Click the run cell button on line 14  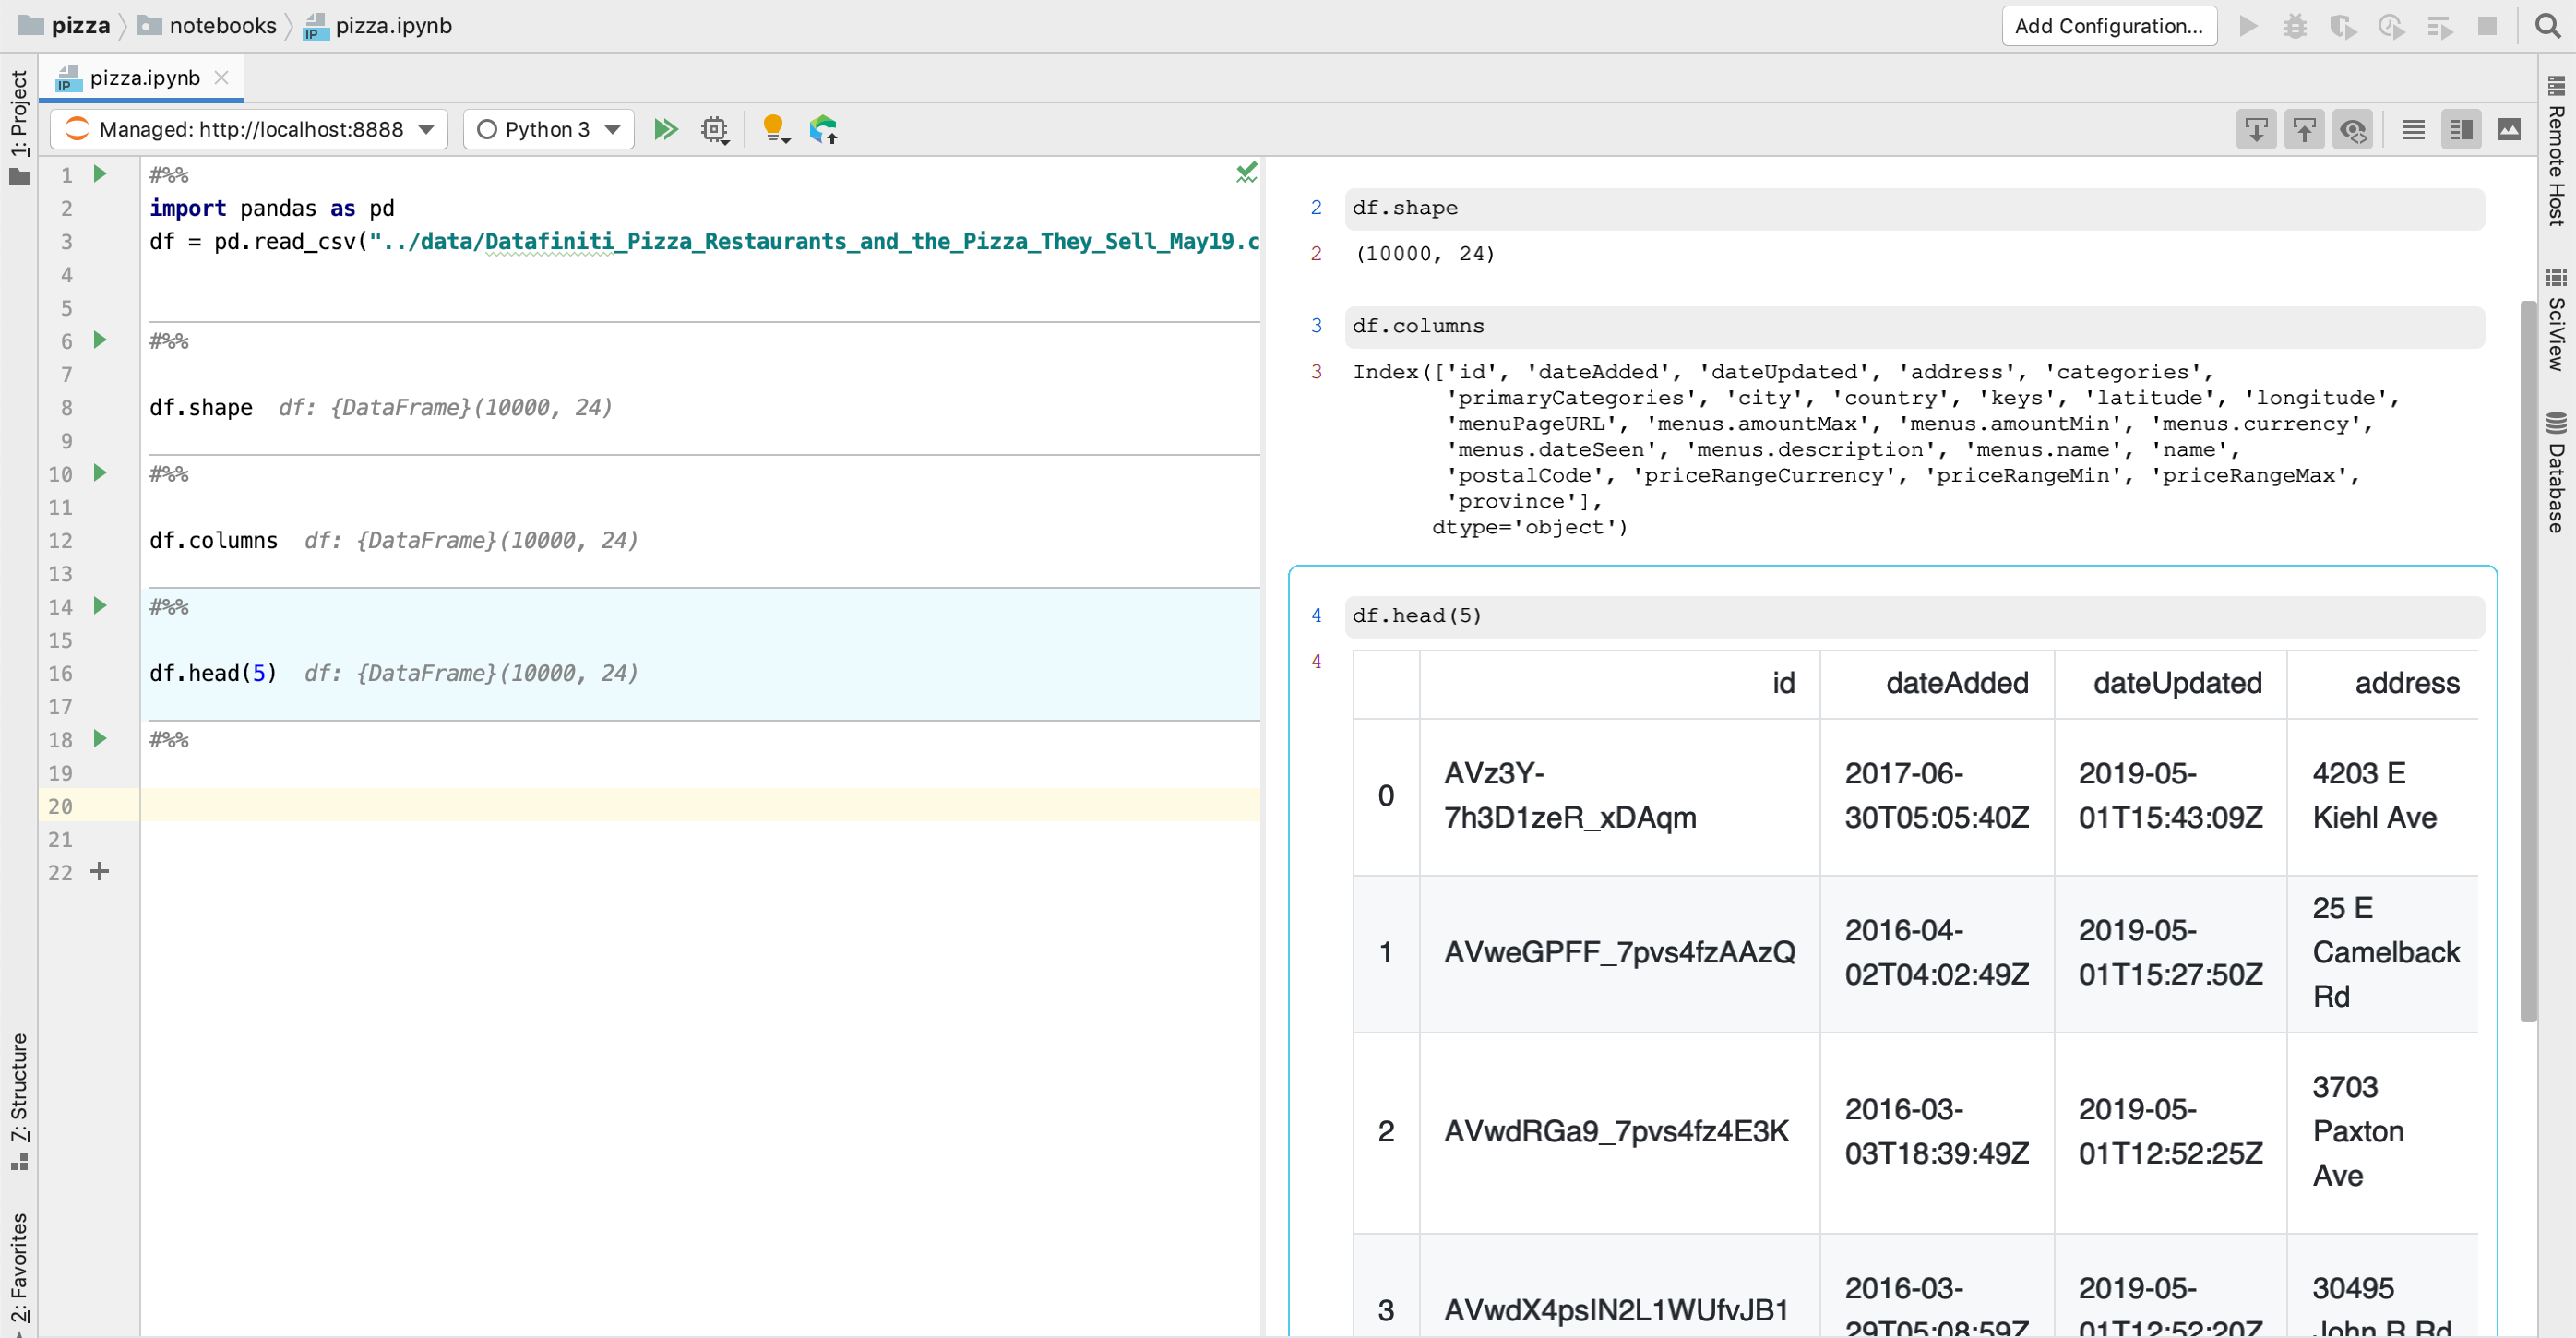101,607
